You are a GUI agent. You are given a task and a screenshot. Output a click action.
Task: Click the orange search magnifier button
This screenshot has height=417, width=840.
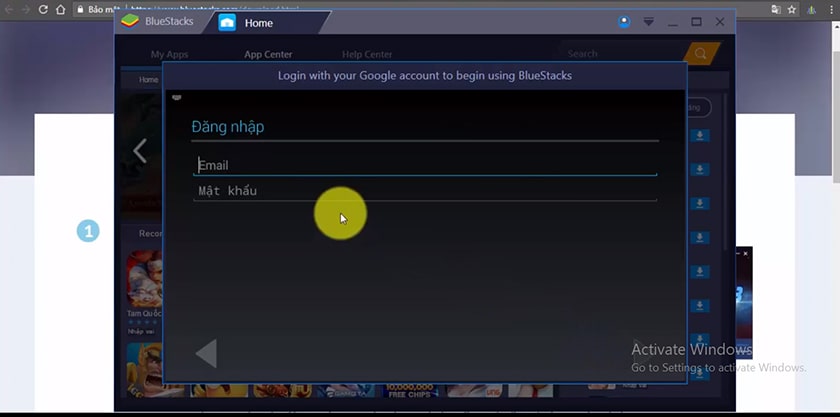click(x=701, y=54)
